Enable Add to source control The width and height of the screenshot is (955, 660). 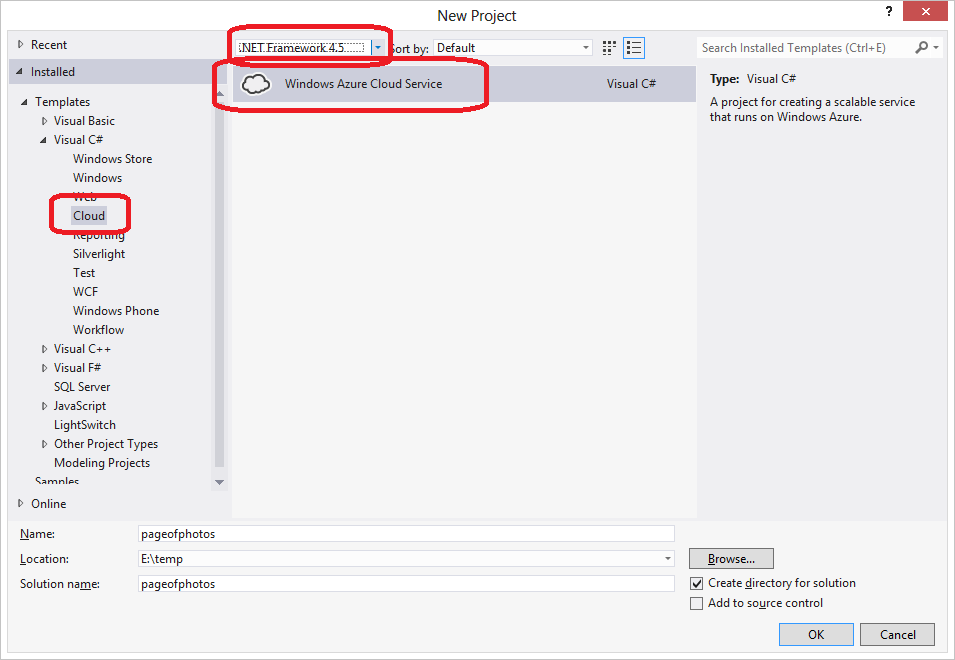(x=697, y=603)
